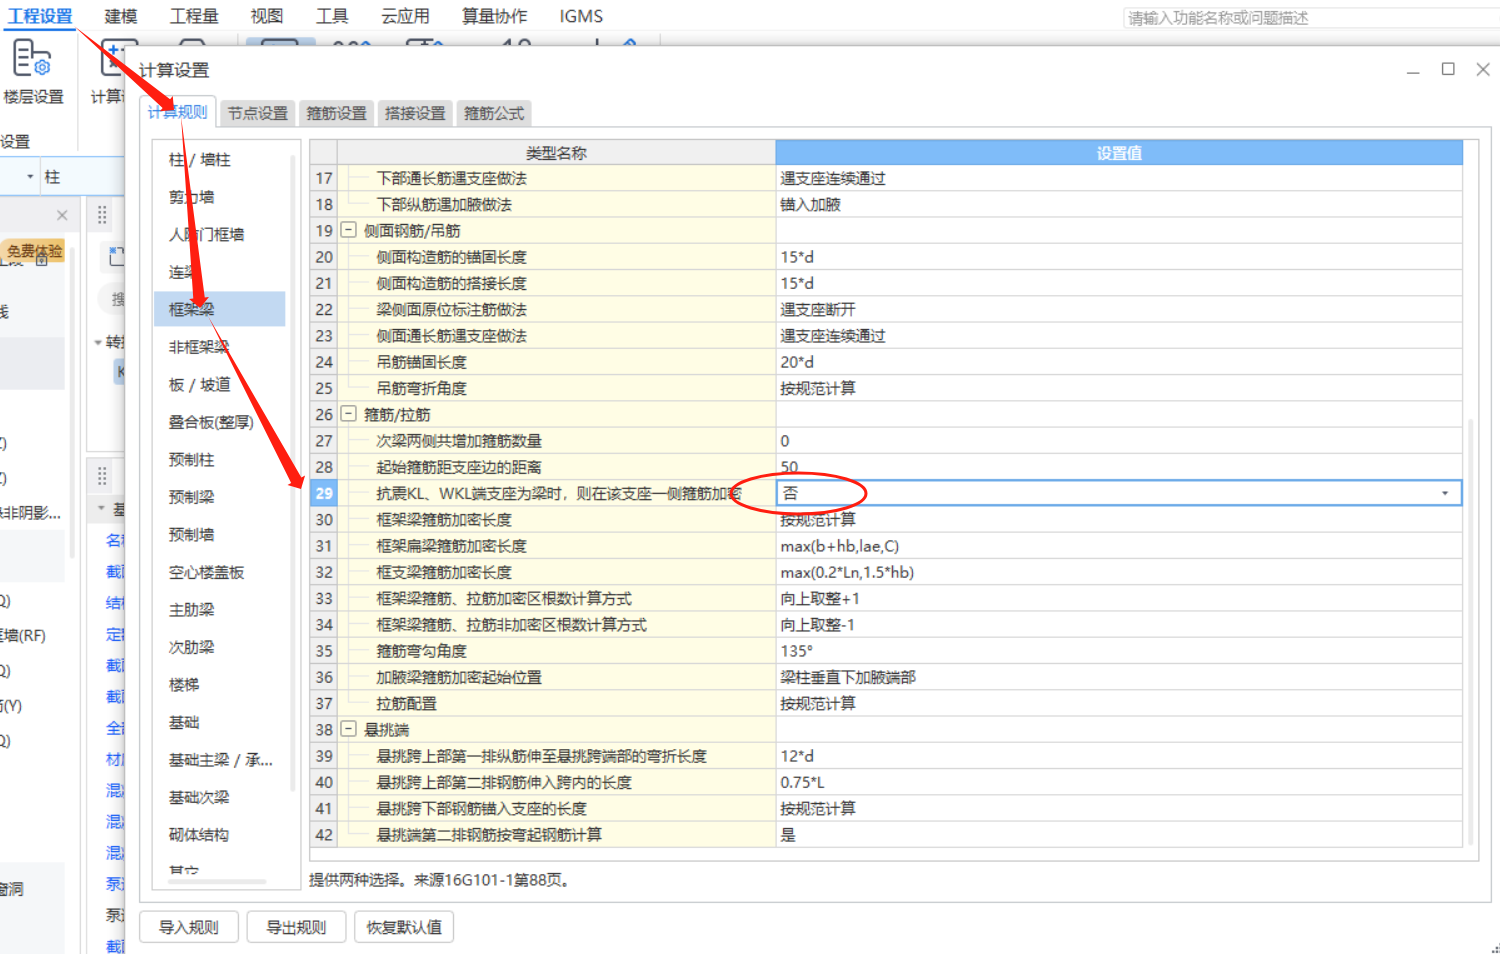The height and width of the screenshot is (954, 1500).
Task: Select 叠合板(整厚) in the category list
Action: (211, 422)
